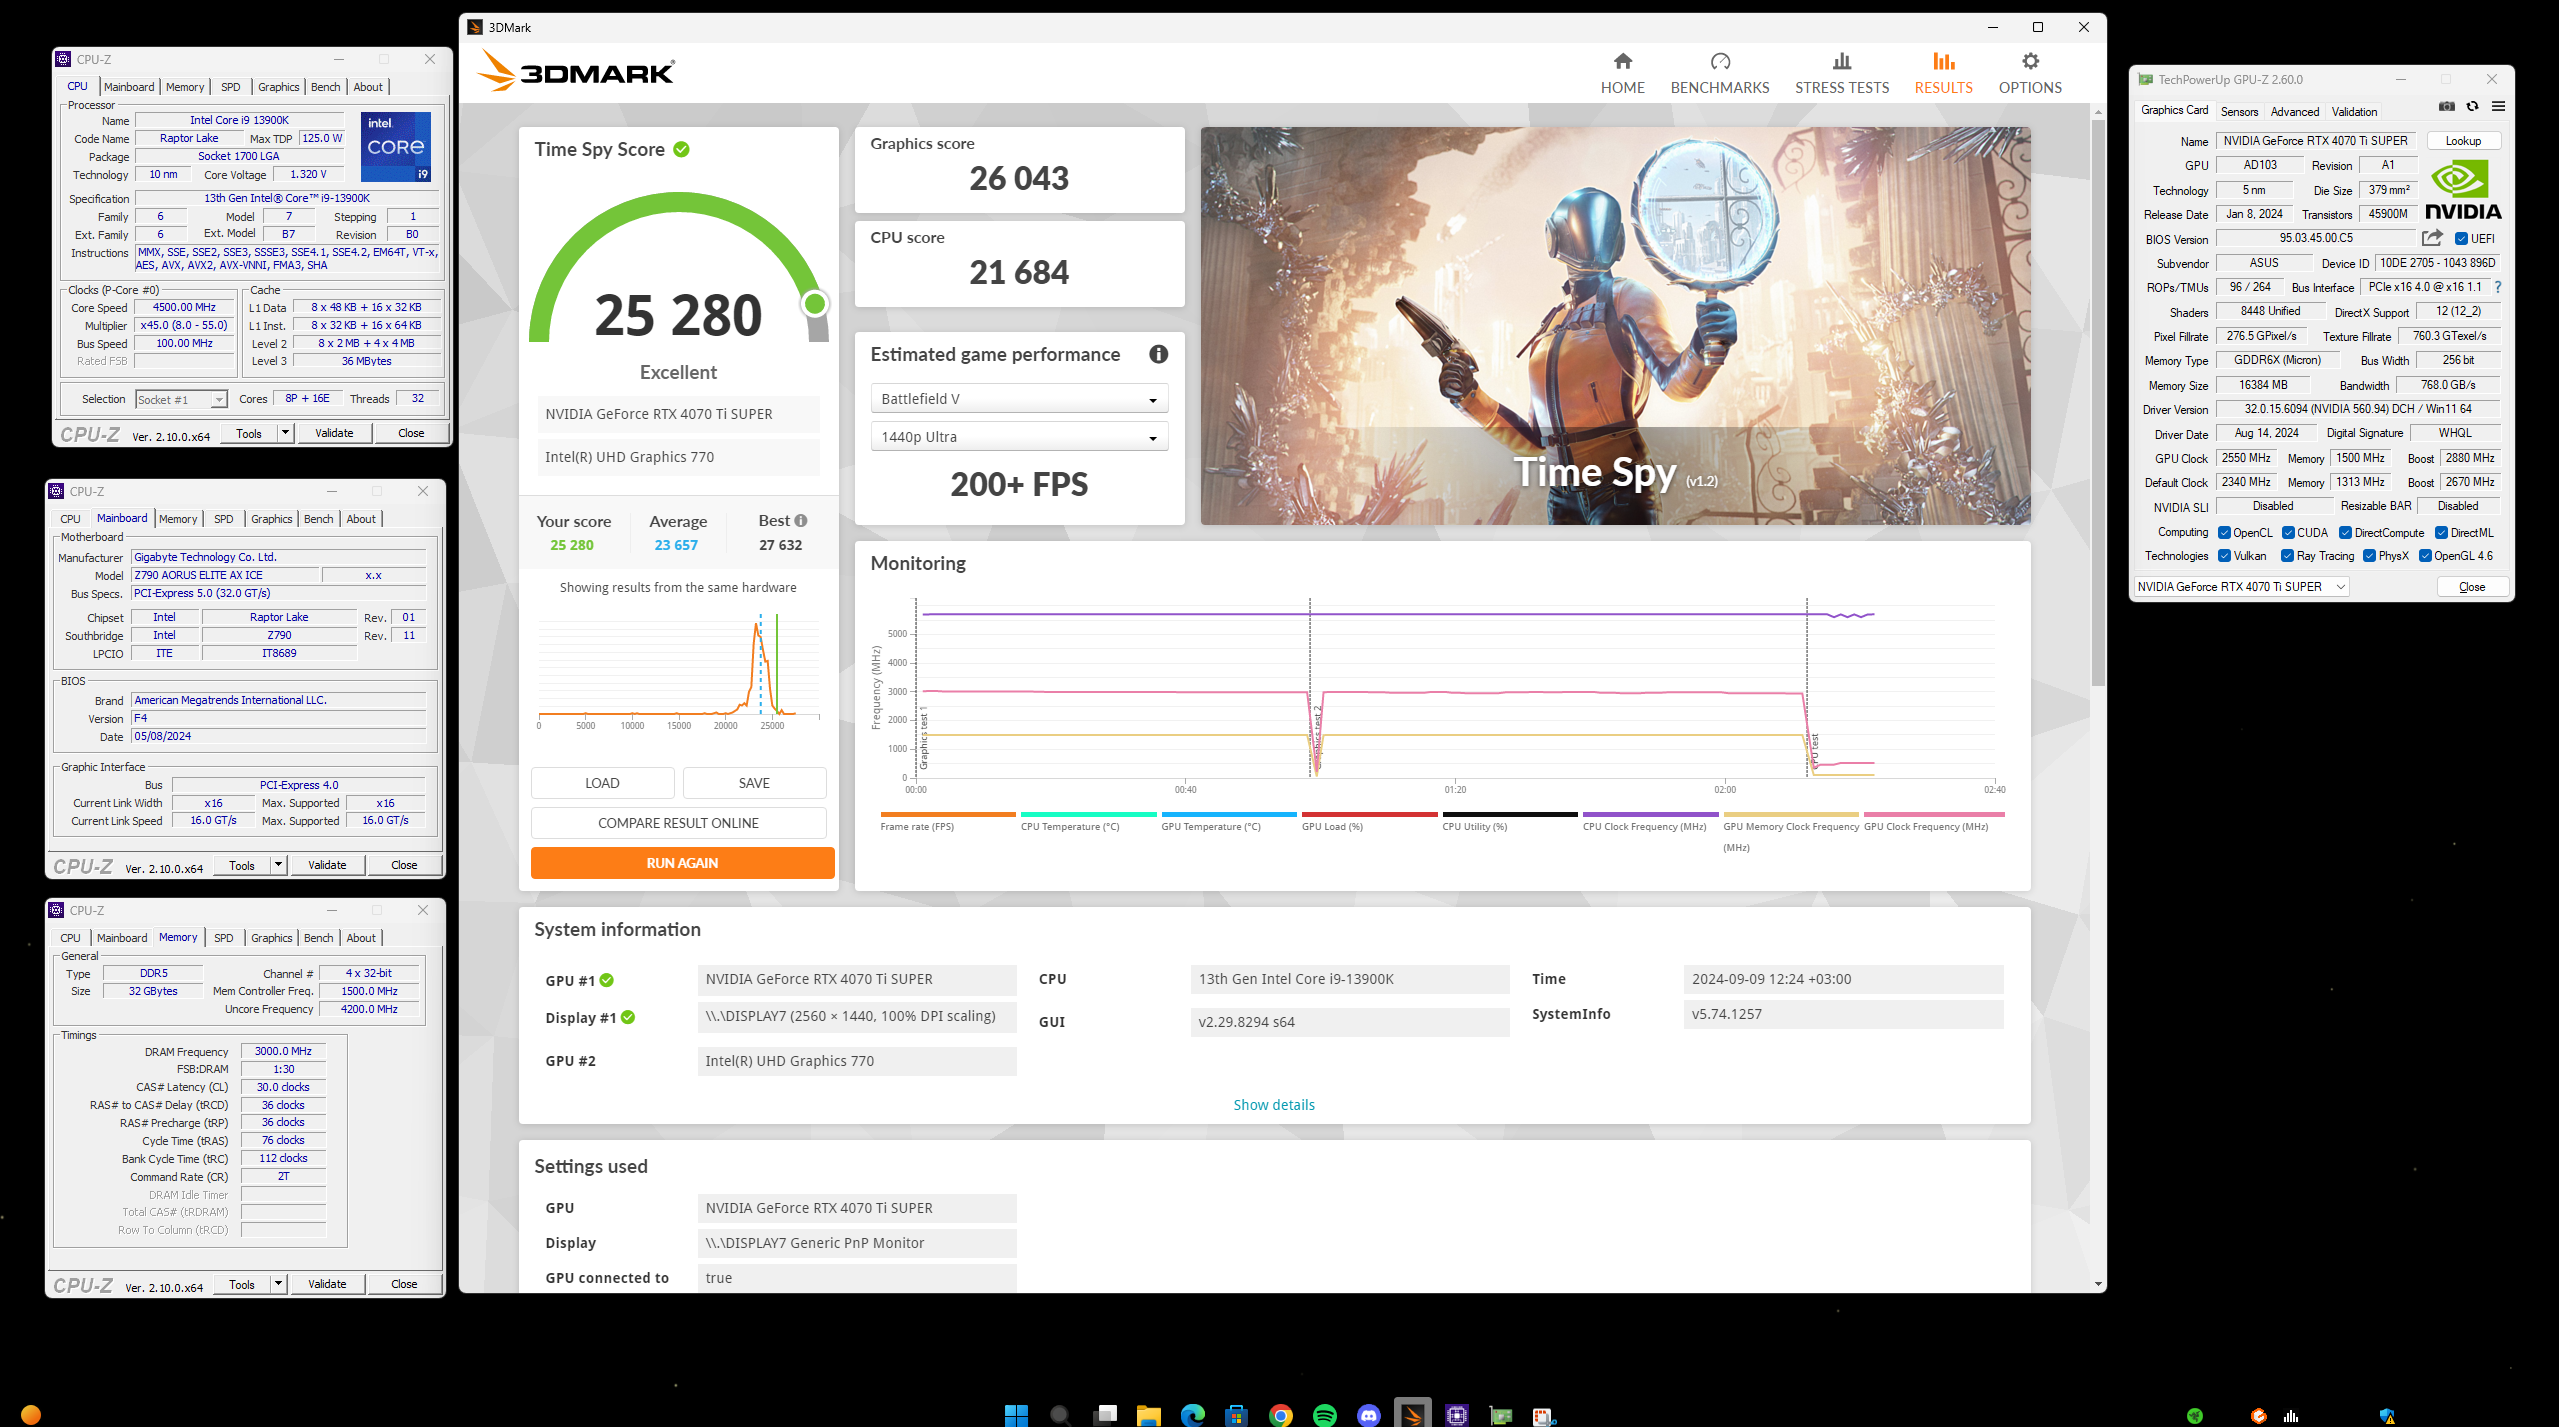Launch Microsoft Edge from the taskbar

(x=1192, y=1414)
